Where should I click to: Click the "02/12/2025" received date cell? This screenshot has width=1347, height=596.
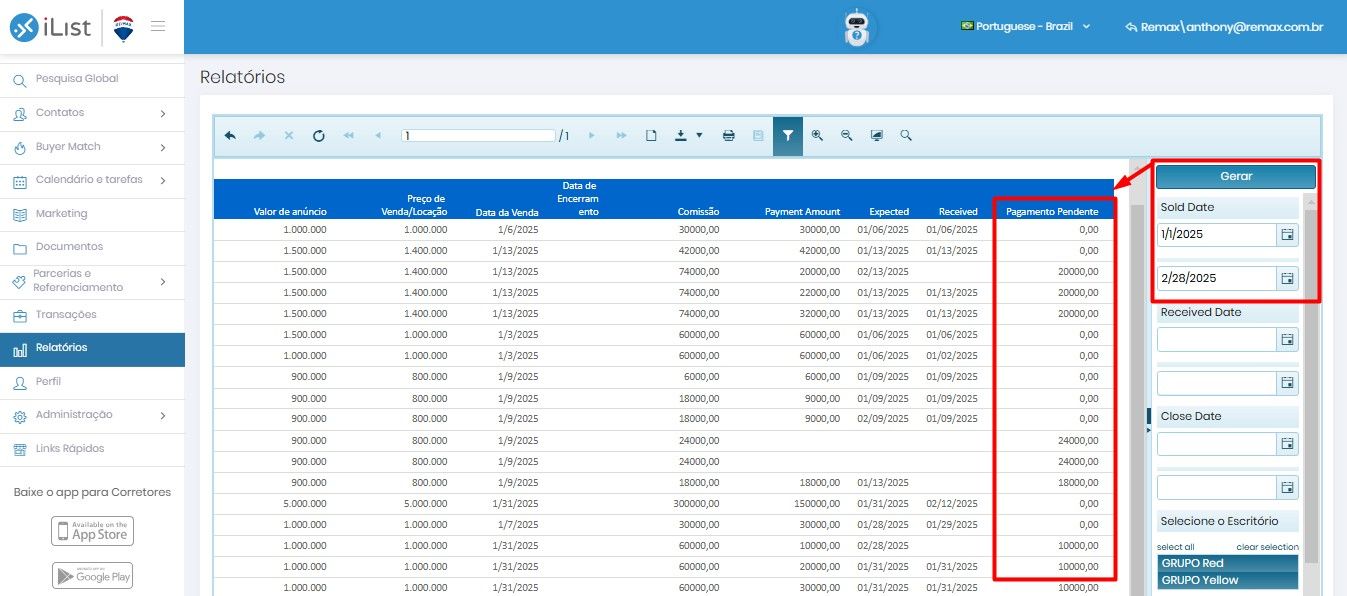click(950, 503)
